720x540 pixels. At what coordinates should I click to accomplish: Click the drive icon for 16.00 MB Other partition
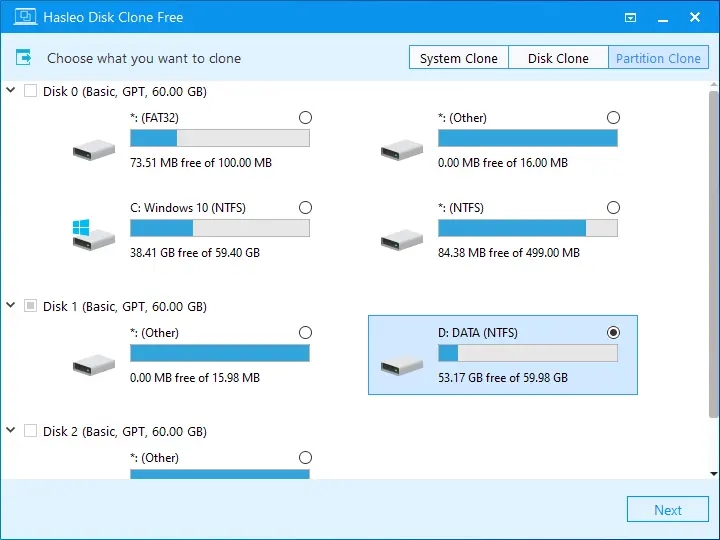[402, 150]
